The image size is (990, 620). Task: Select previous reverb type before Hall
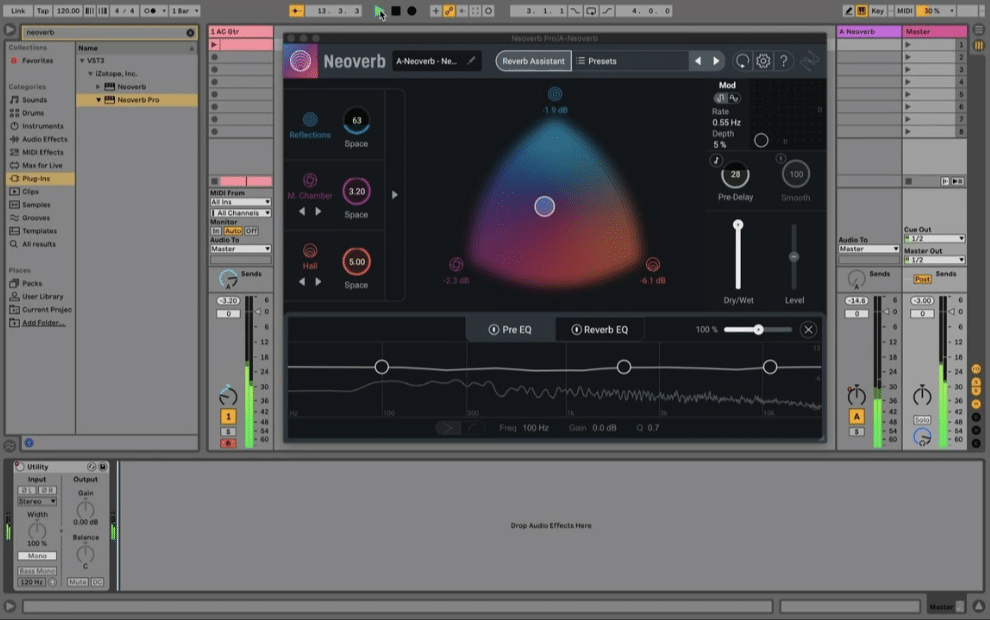(x=302, y=282)
